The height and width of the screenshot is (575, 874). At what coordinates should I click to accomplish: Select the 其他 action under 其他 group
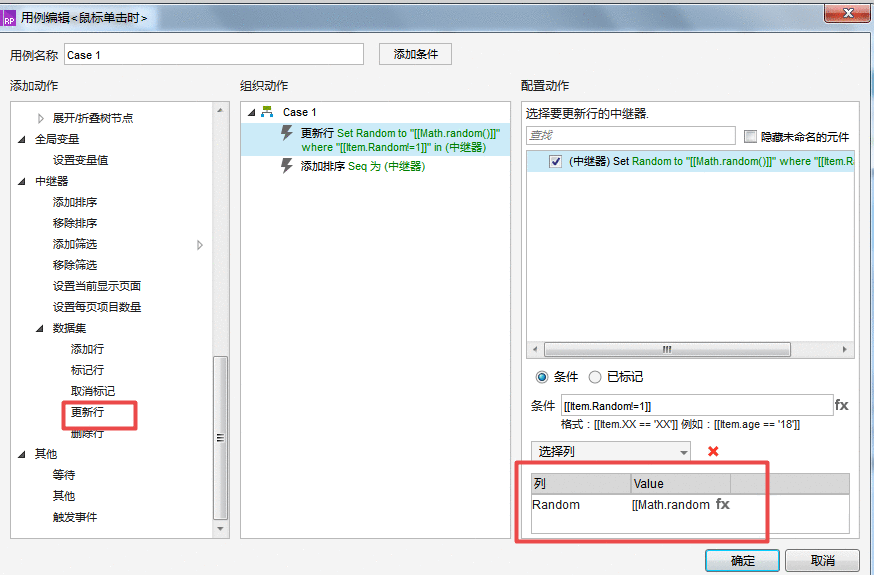pos(64,496)
